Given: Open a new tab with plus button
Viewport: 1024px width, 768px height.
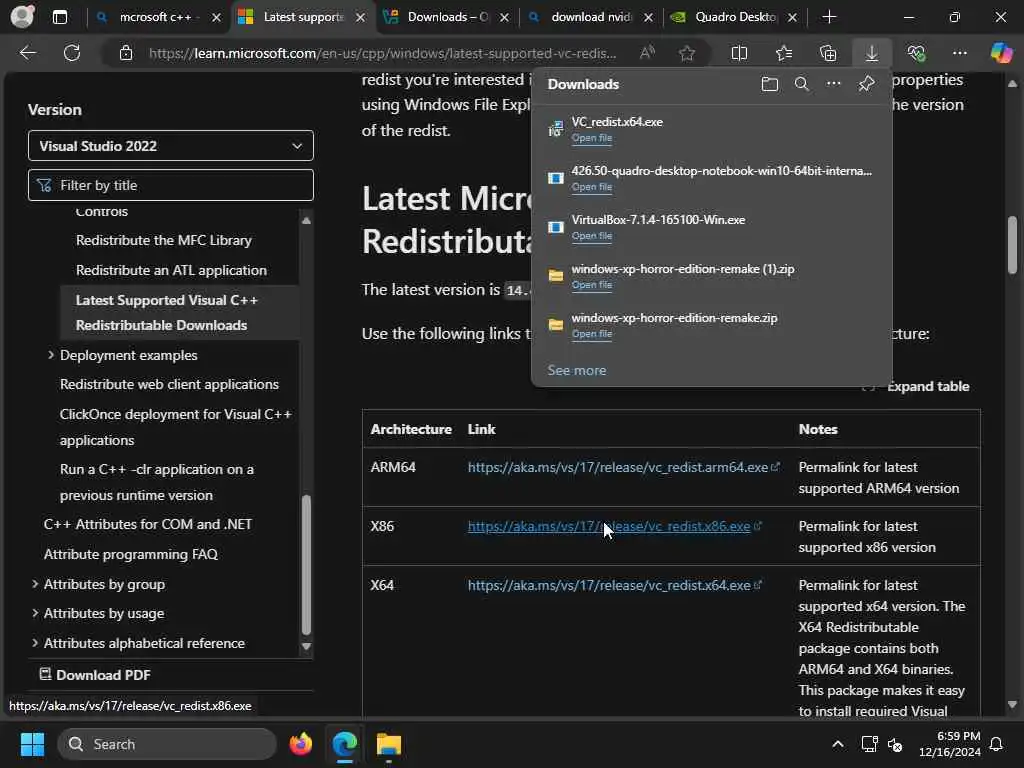Looking at the screenshot, I should click(829, 17).
